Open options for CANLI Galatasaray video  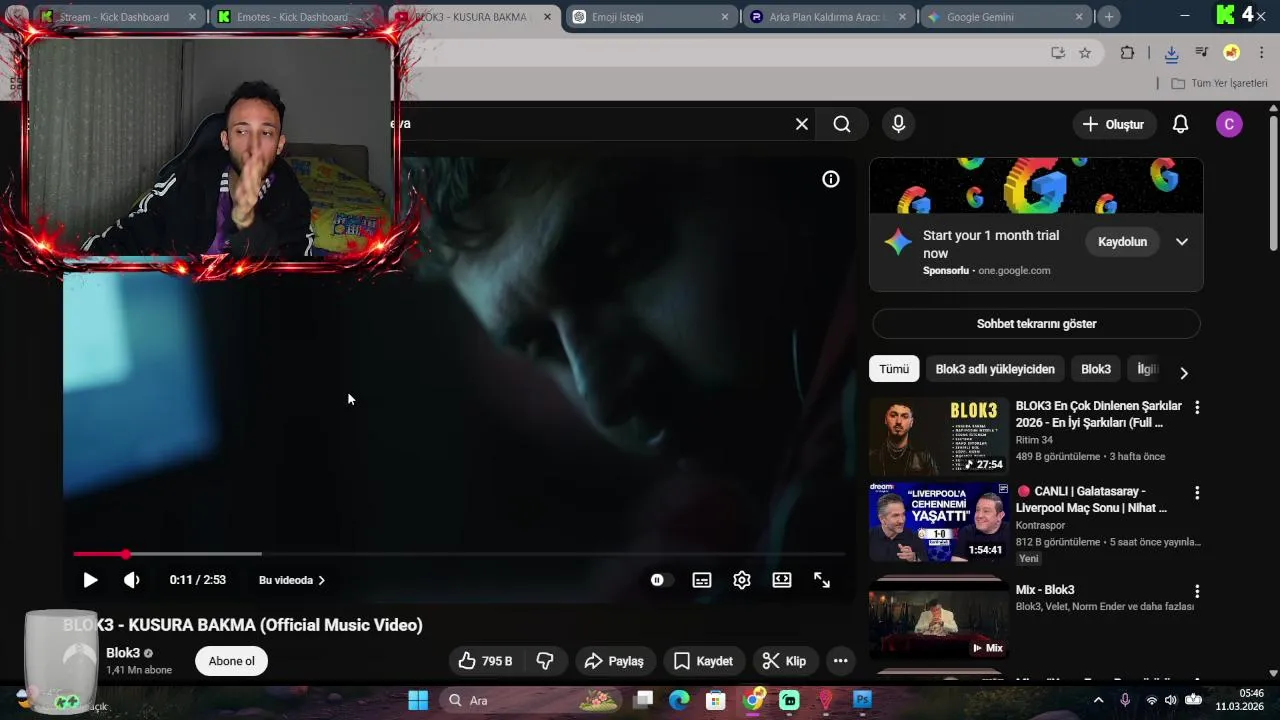pyautogui.click(x=1197, y=493)
